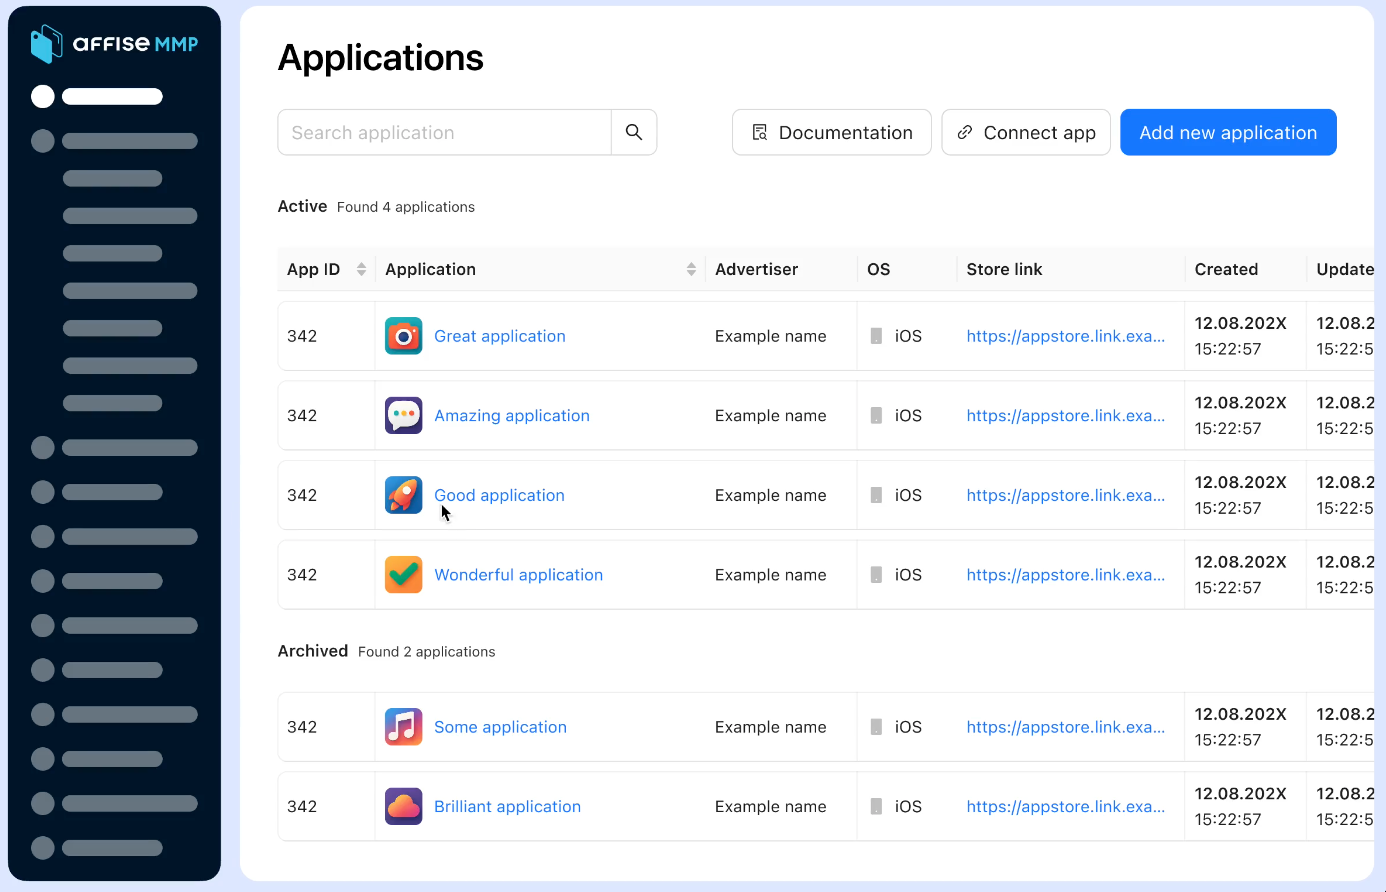Click the search magnifier icon

[x=634, y=132]
